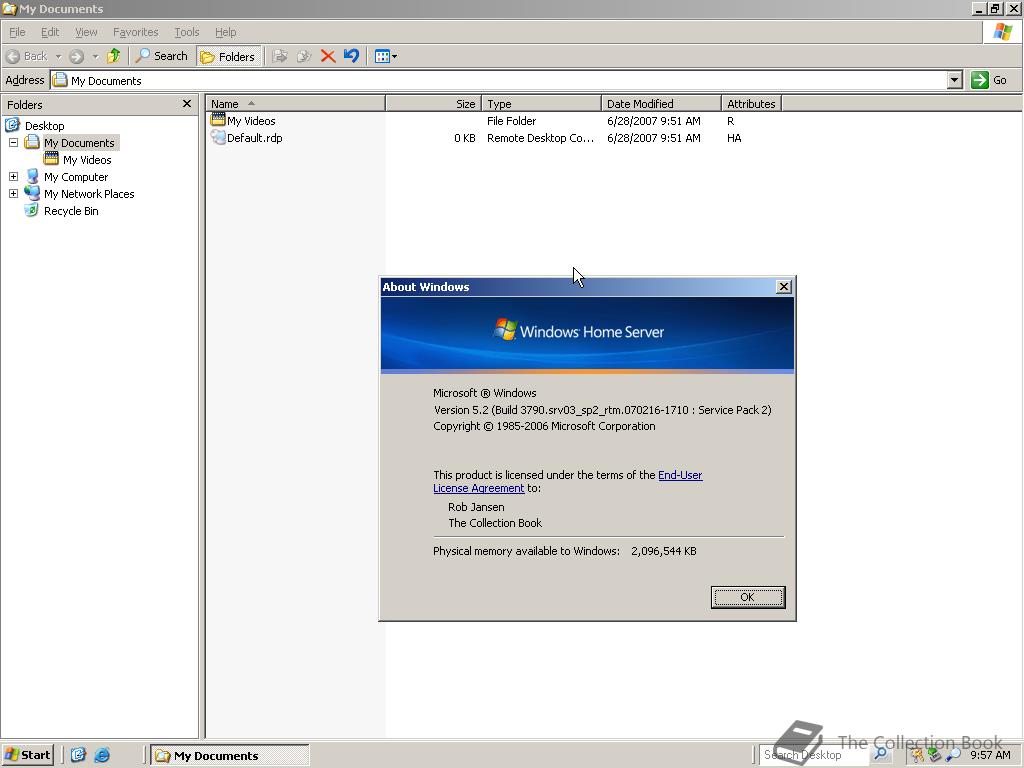Click the Search Desktop input box
Screen dimensions: 1024x768
click(814, 755)
